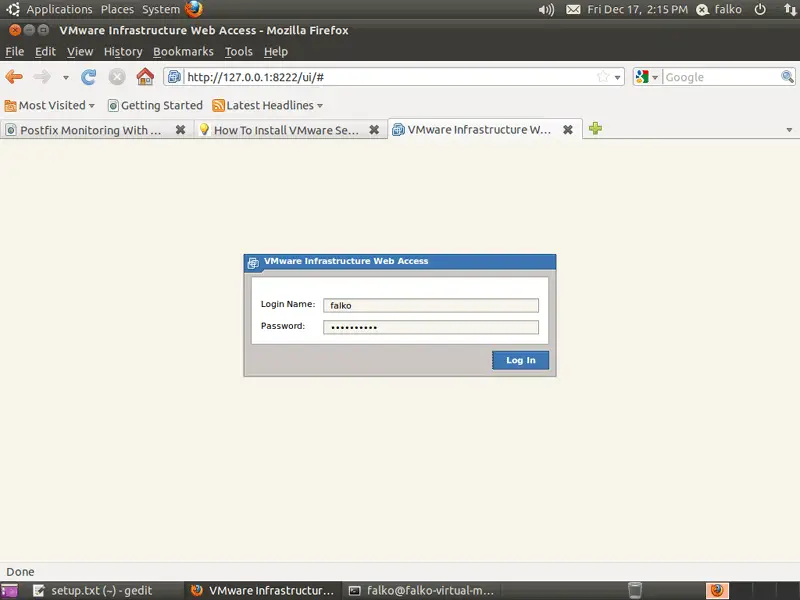Click the chat status icon beside falko

(x=703, y=10)
